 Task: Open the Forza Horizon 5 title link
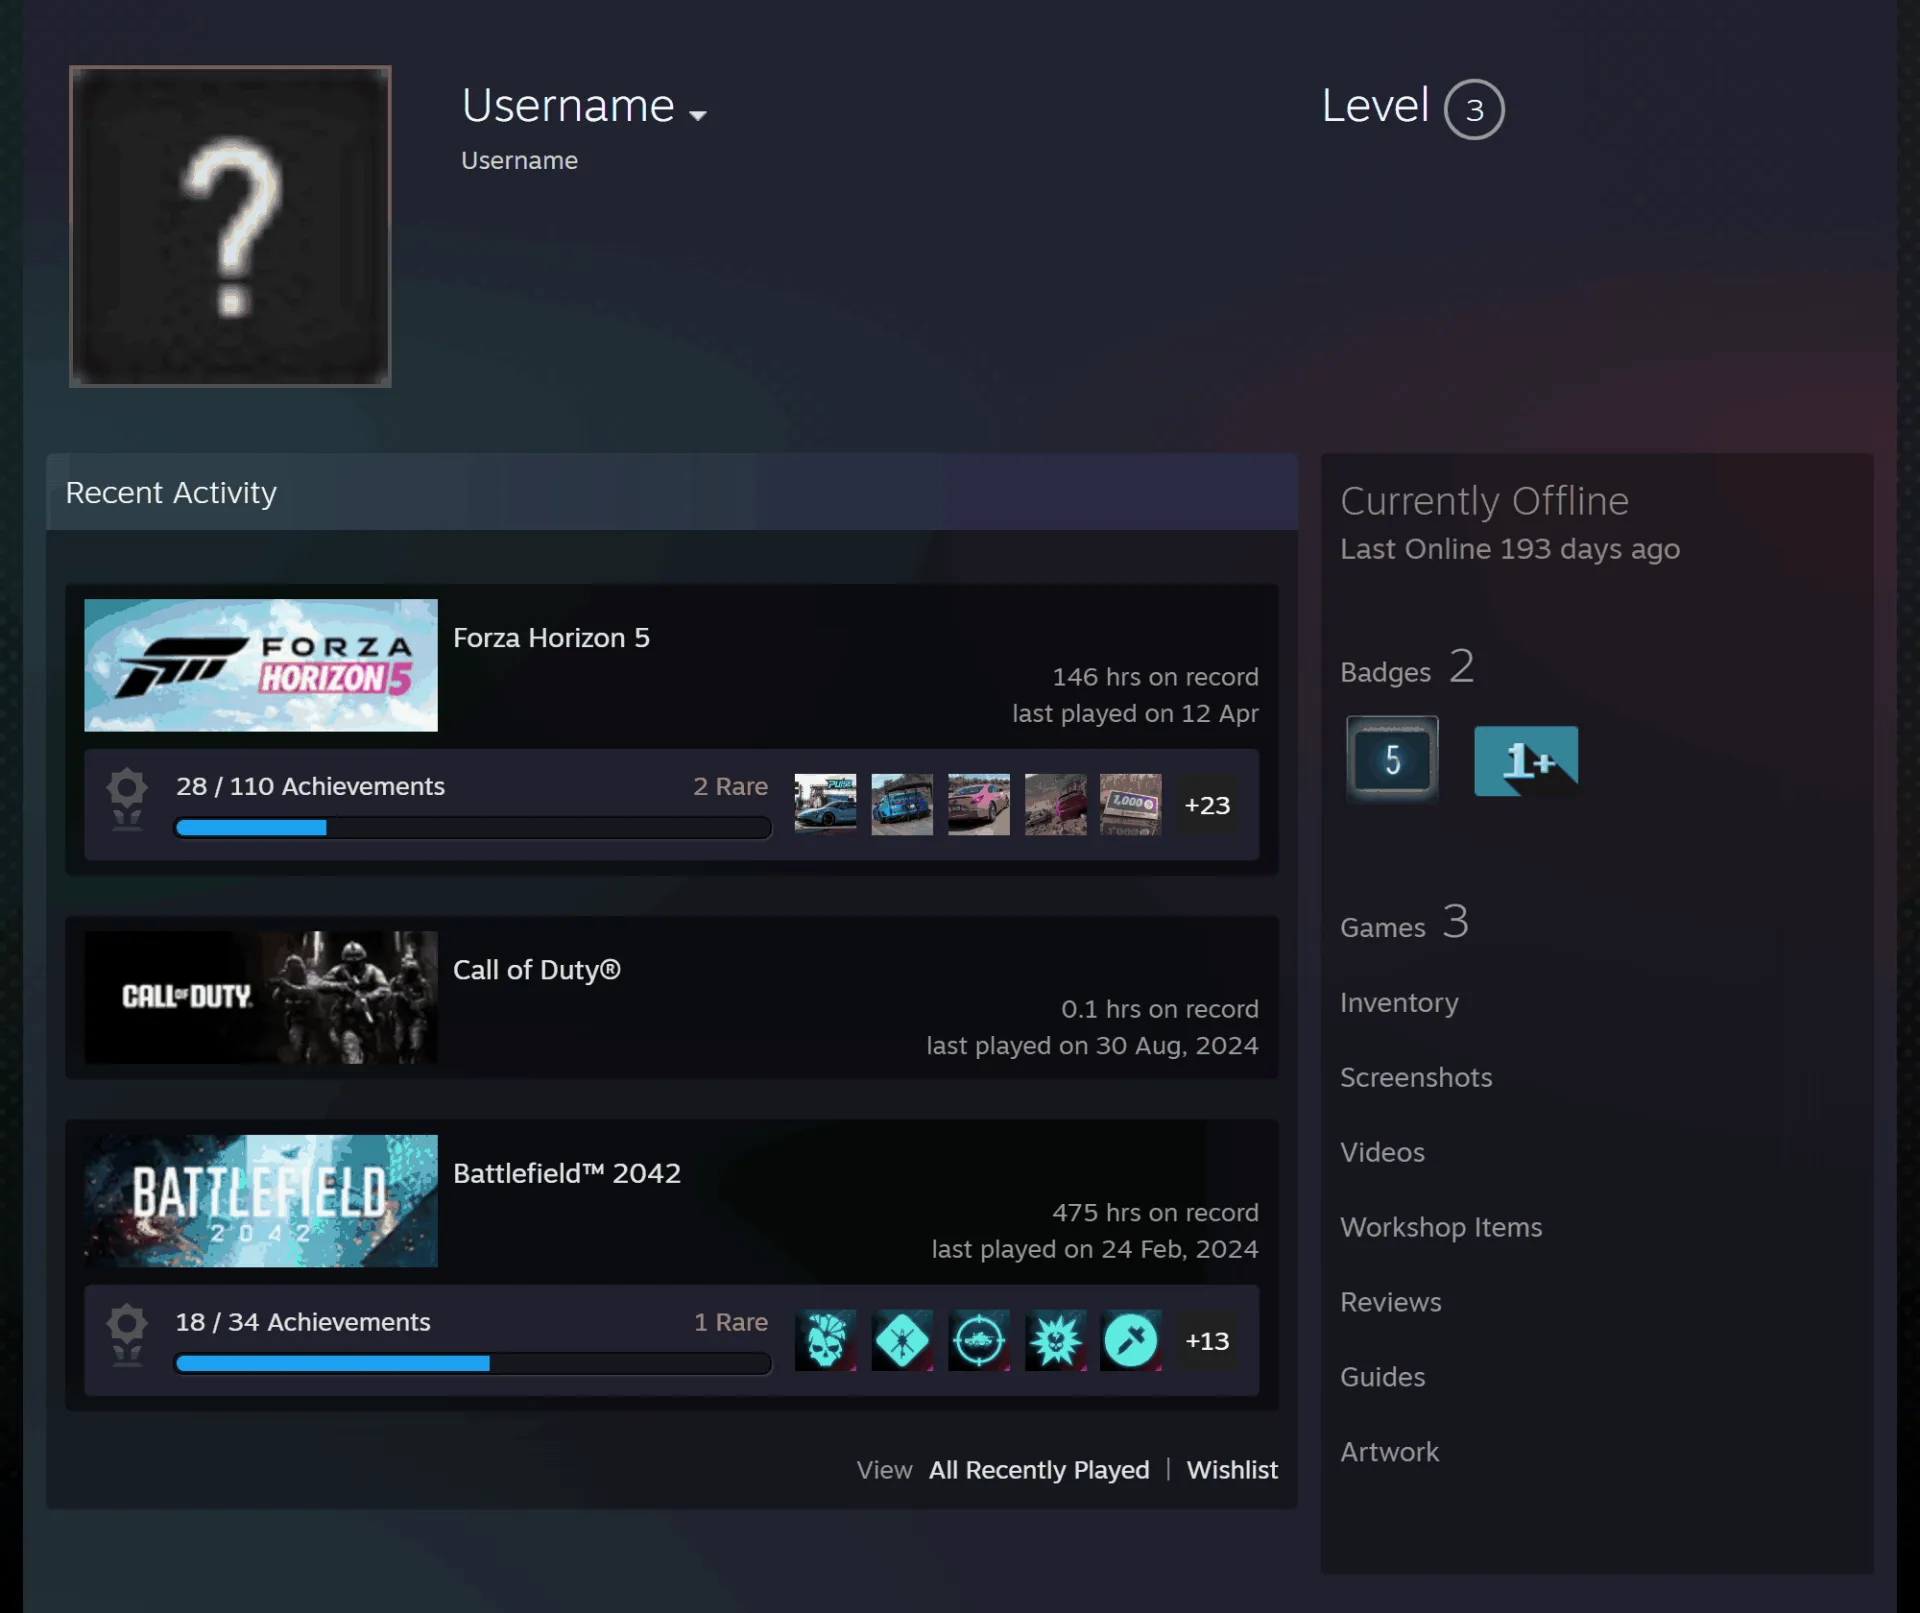pos(551,638)
